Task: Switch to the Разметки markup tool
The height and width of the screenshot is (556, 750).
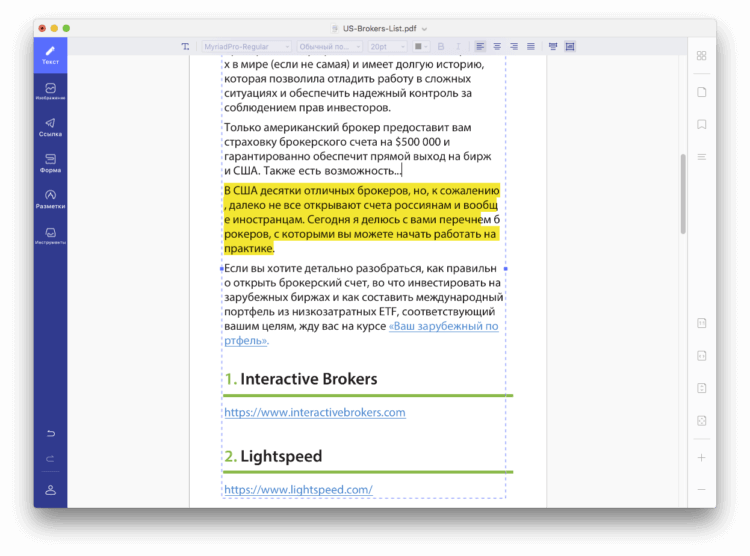Action: [x=50, y=199]
